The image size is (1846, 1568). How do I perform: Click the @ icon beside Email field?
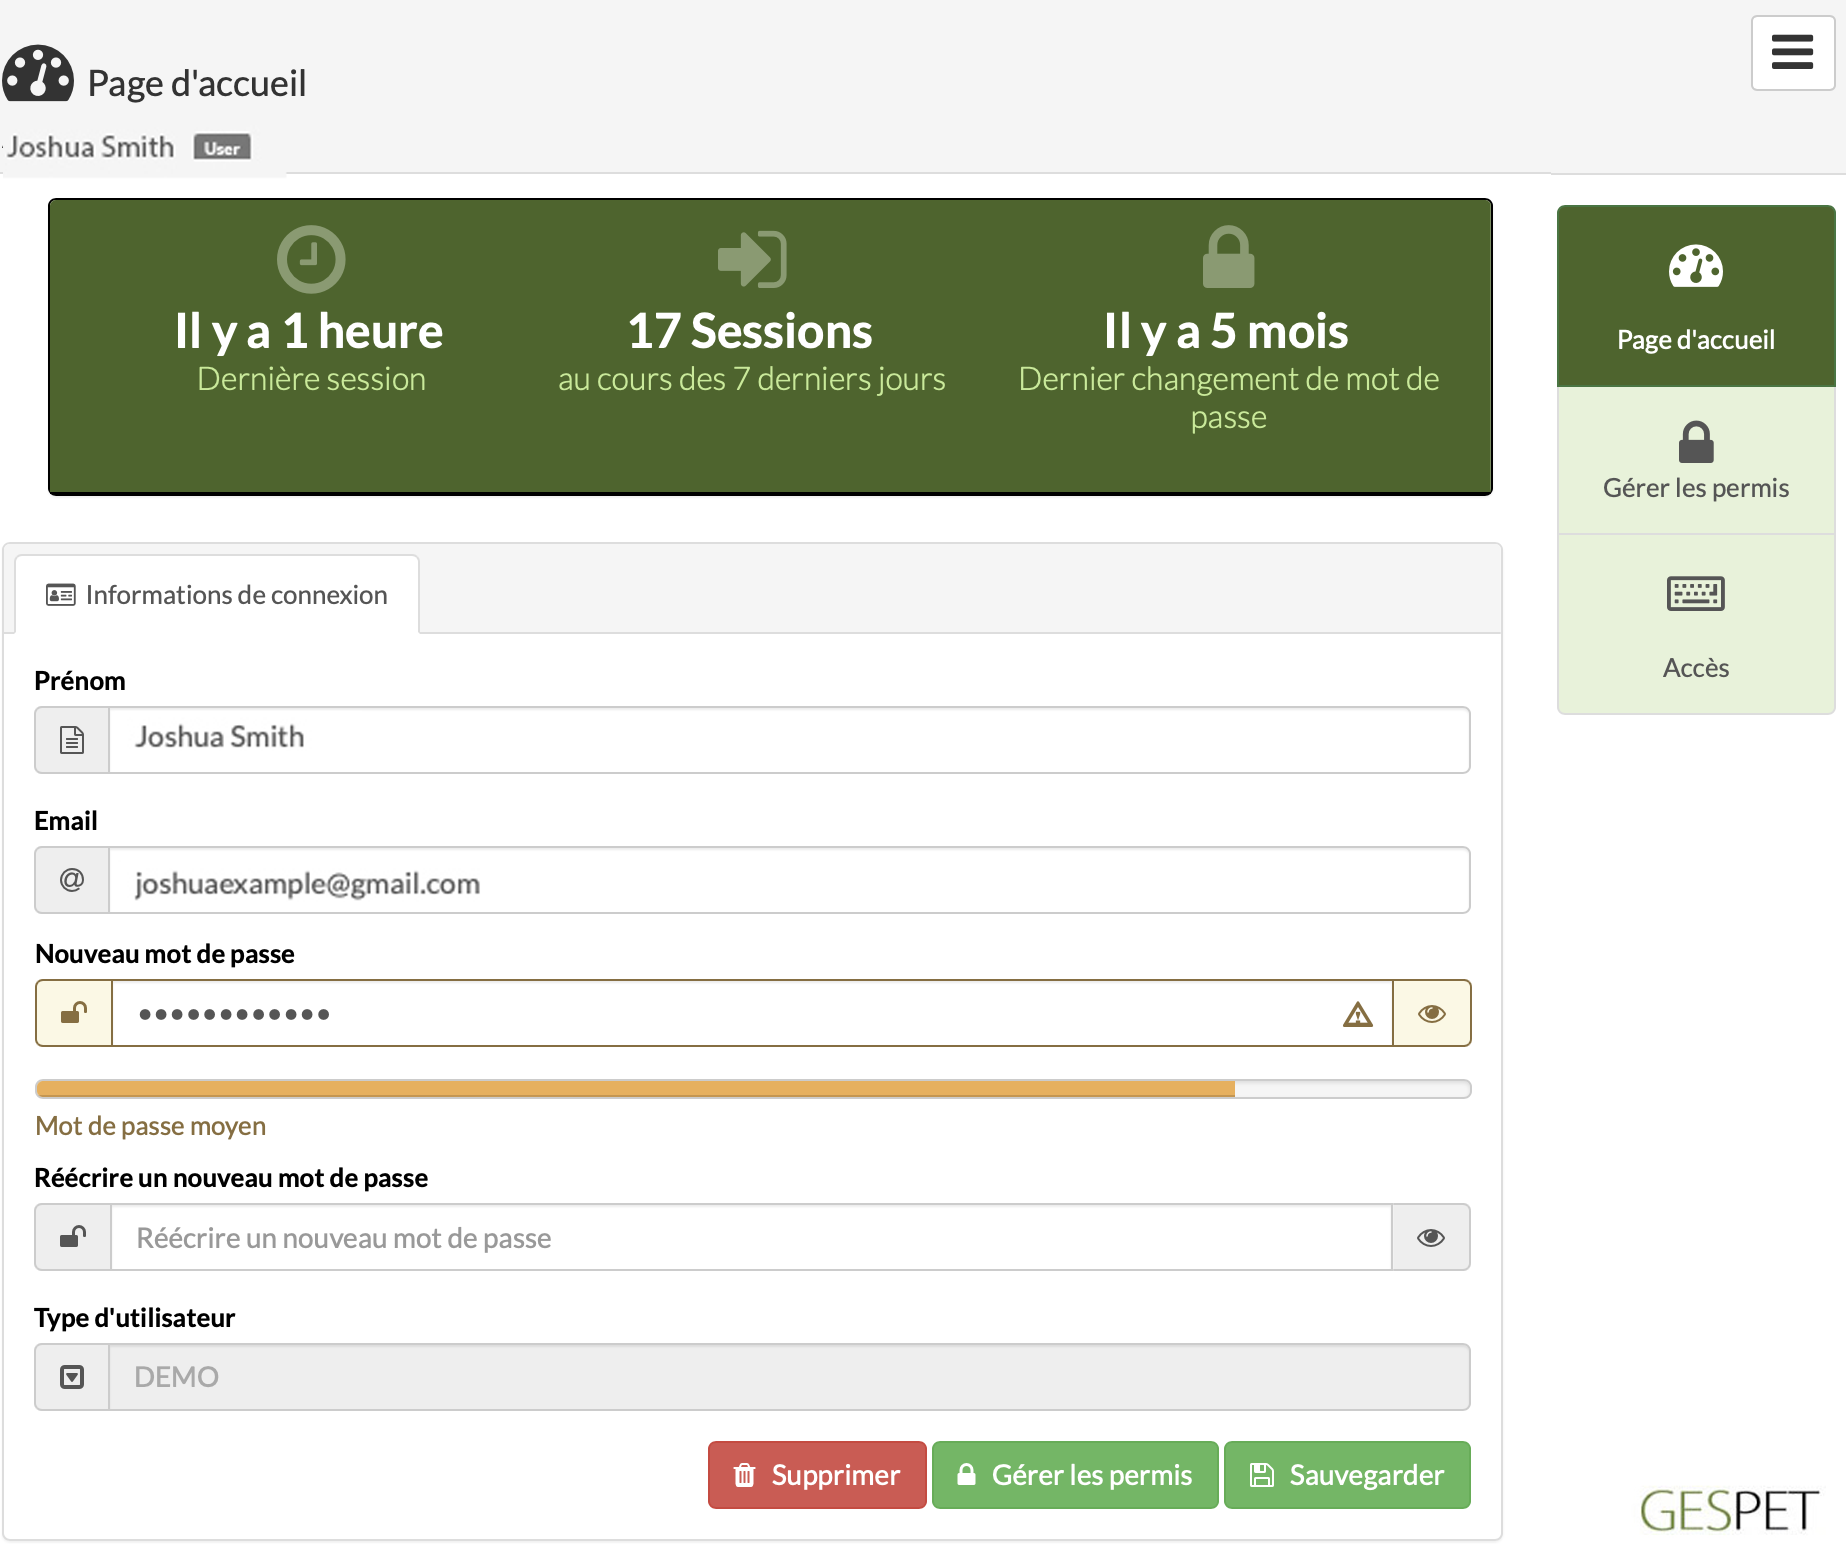point(72,880)
